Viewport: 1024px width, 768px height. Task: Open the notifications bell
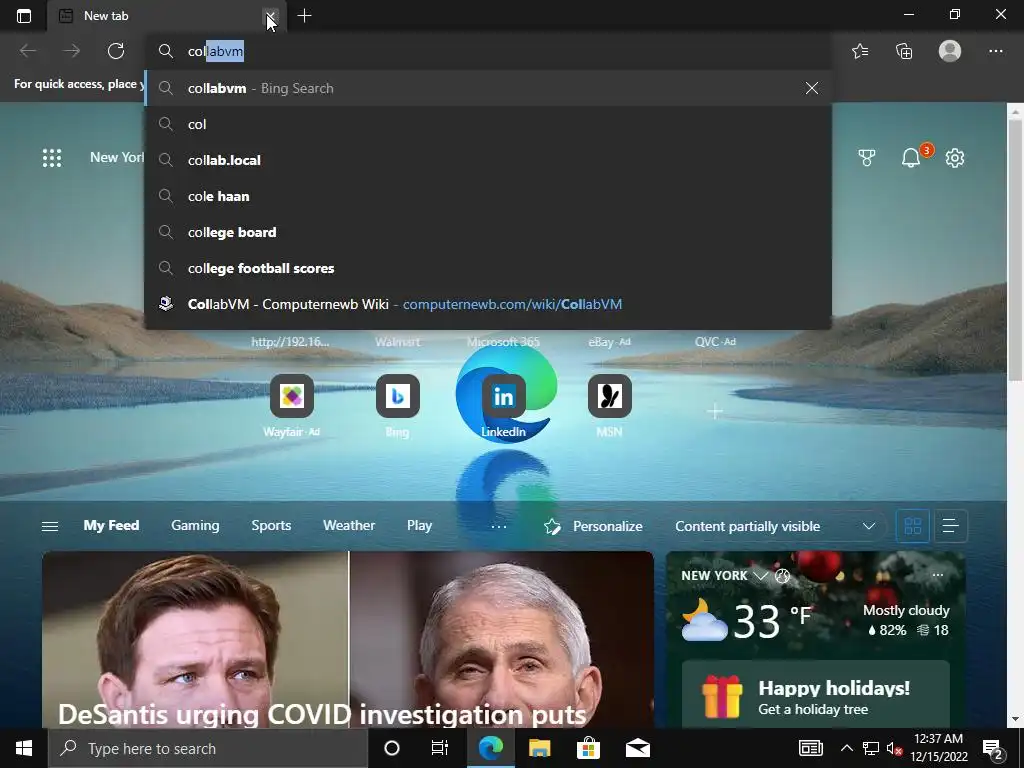[911, 157]
